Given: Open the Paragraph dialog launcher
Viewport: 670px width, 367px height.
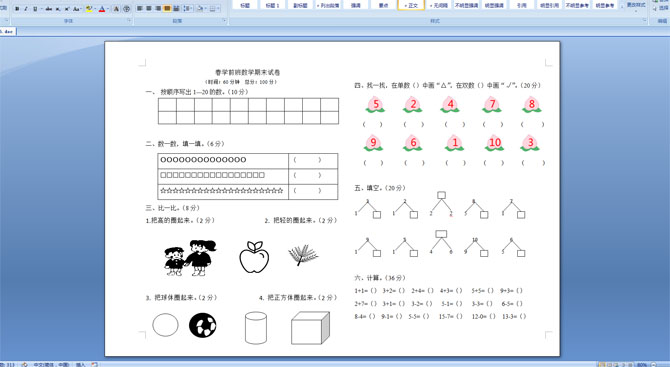Looking at the screenshot, I should (x=224, y=21).
